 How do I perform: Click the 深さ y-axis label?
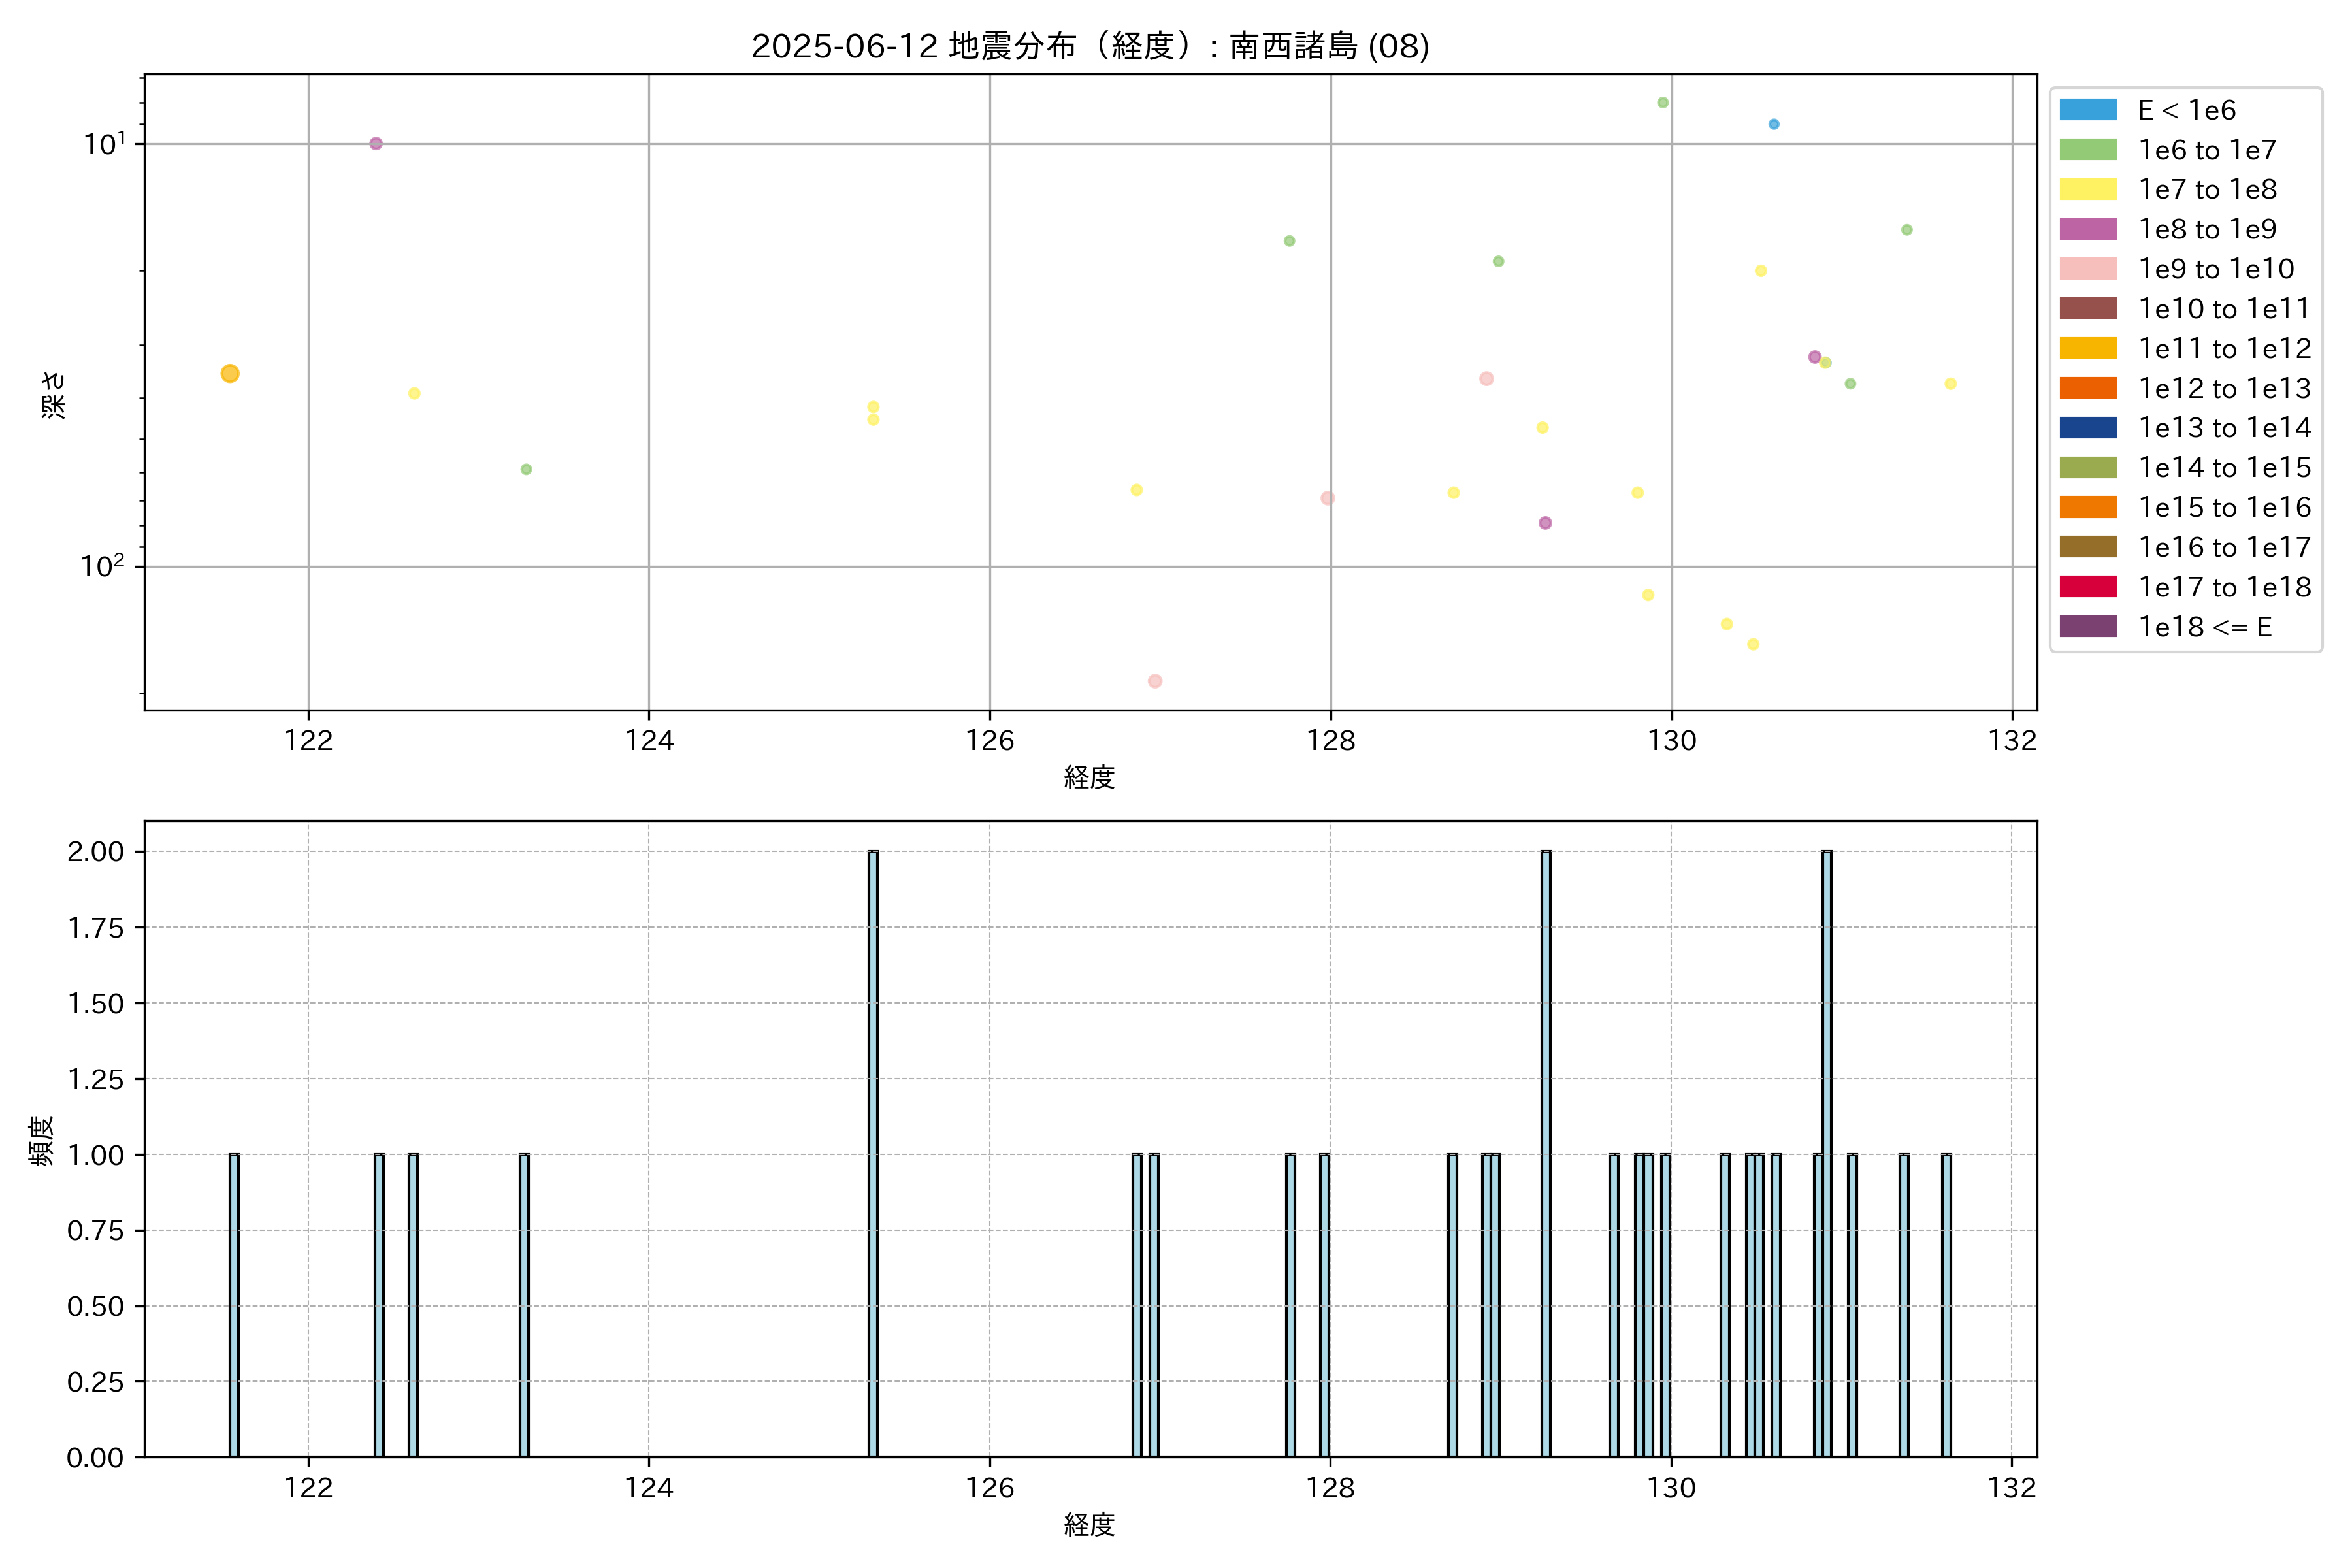point(53,395)
